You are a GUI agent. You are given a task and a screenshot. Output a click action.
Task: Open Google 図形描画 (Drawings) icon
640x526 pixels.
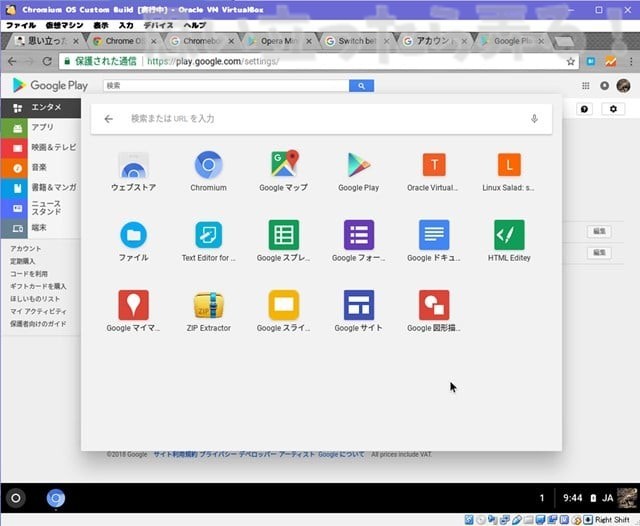click(433, 312)
